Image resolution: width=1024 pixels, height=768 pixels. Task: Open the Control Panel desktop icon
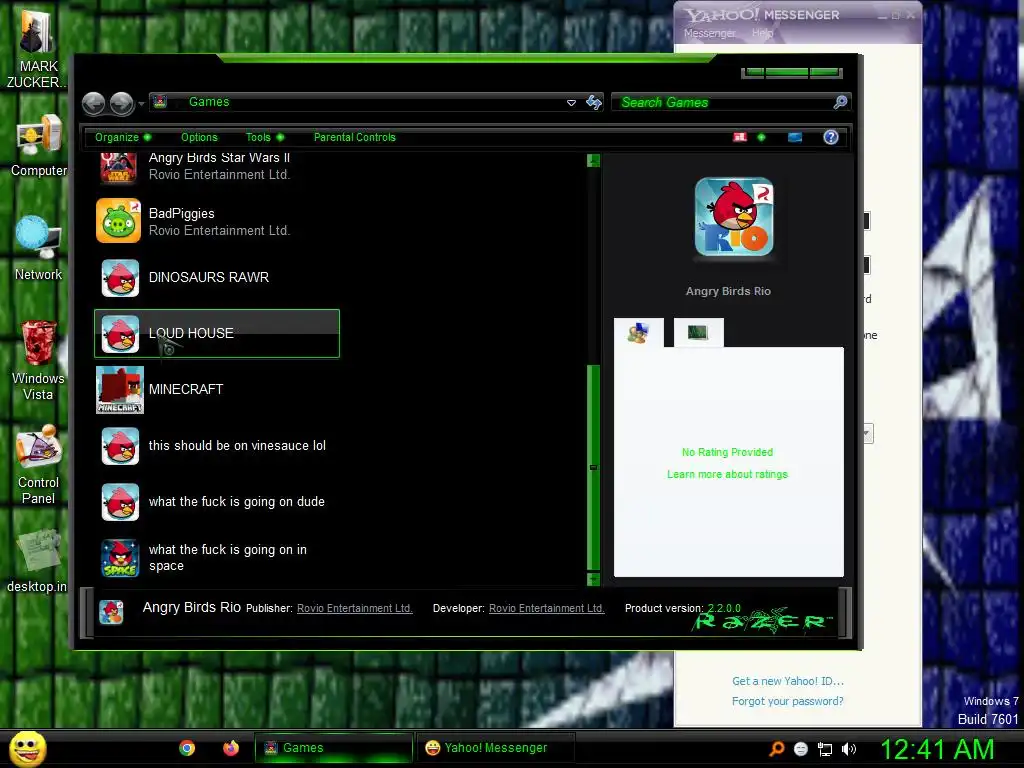tap(39, 464)
